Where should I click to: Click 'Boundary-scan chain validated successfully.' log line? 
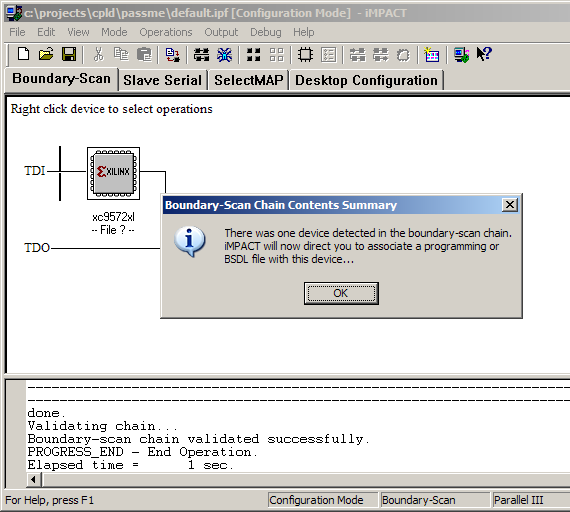click(x=198, y=439)
